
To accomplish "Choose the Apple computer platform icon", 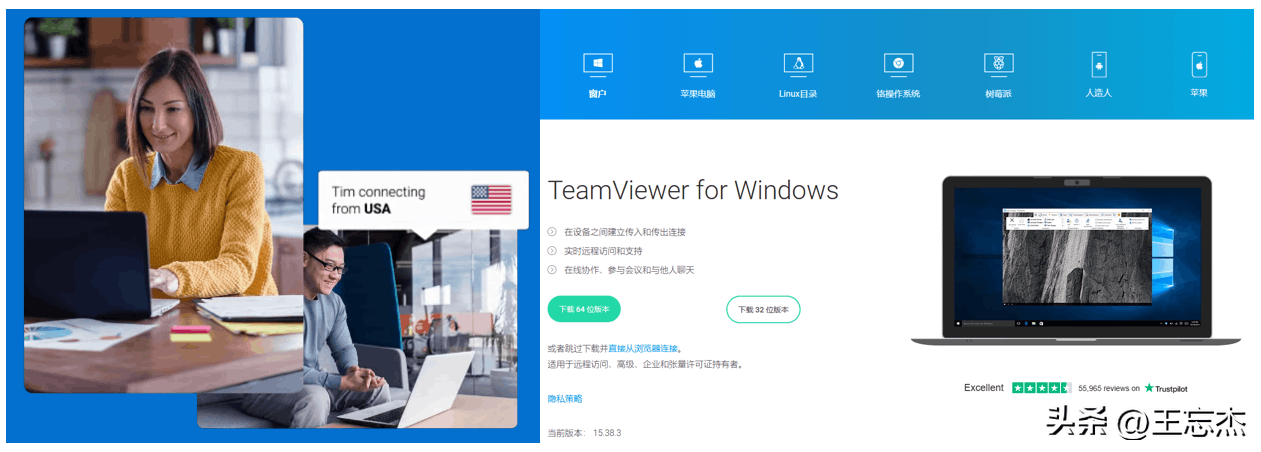I will coord(698,64).
